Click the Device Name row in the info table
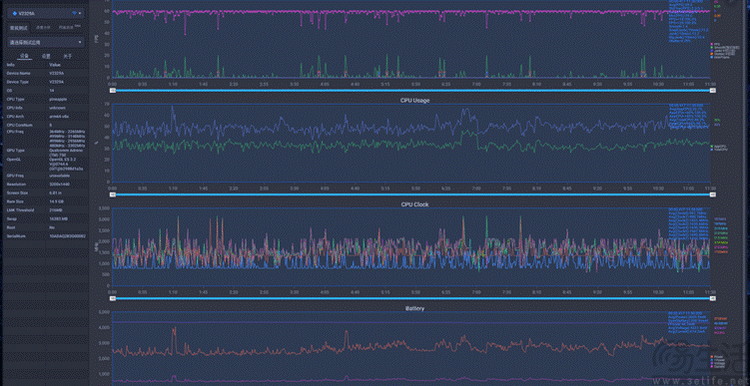750x386 pixels. click(46, 73)
